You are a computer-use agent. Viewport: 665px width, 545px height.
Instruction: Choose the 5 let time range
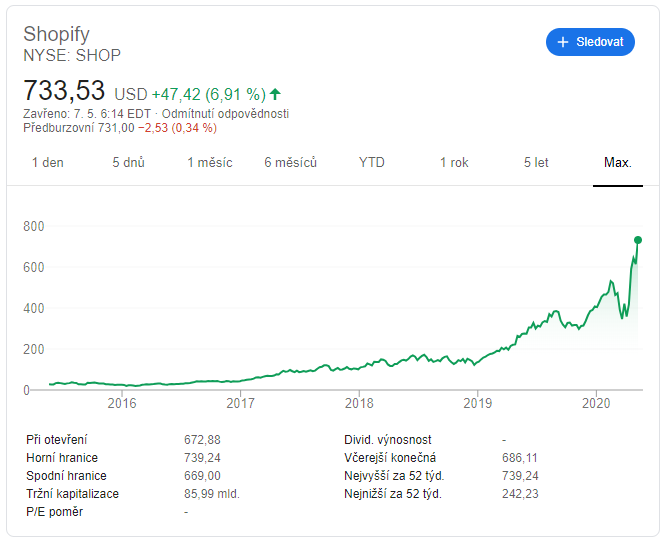(x=536, y=162)
